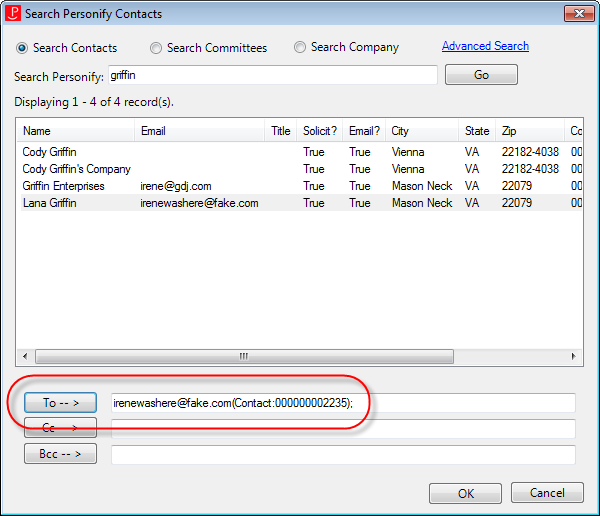Click the Email? column header
Screen dimensions: 600x516
364,131
